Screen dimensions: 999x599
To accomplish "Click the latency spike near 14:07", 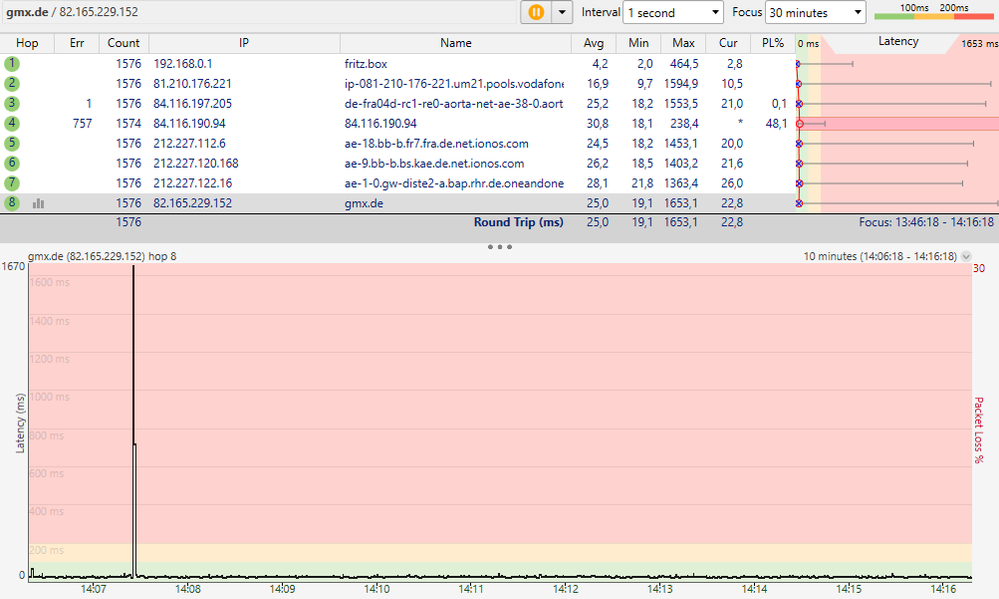I will [134, 421].
